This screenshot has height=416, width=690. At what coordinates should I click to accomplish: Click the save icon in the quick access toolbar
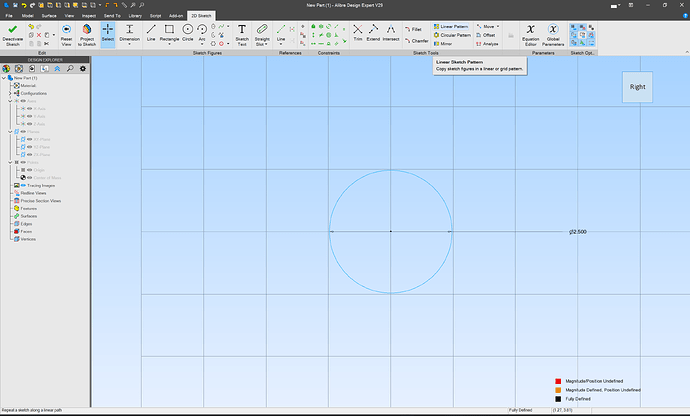coord(15,5)
